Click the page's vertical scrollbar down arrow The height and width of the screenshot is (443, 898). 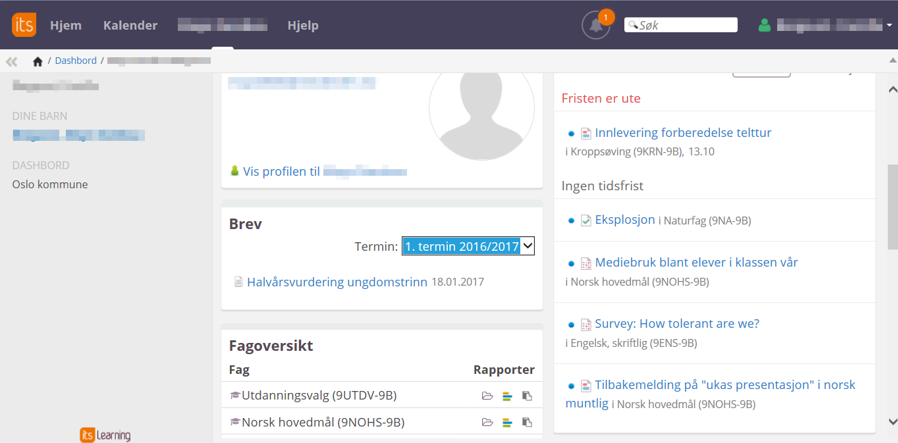tap(892, 422)
